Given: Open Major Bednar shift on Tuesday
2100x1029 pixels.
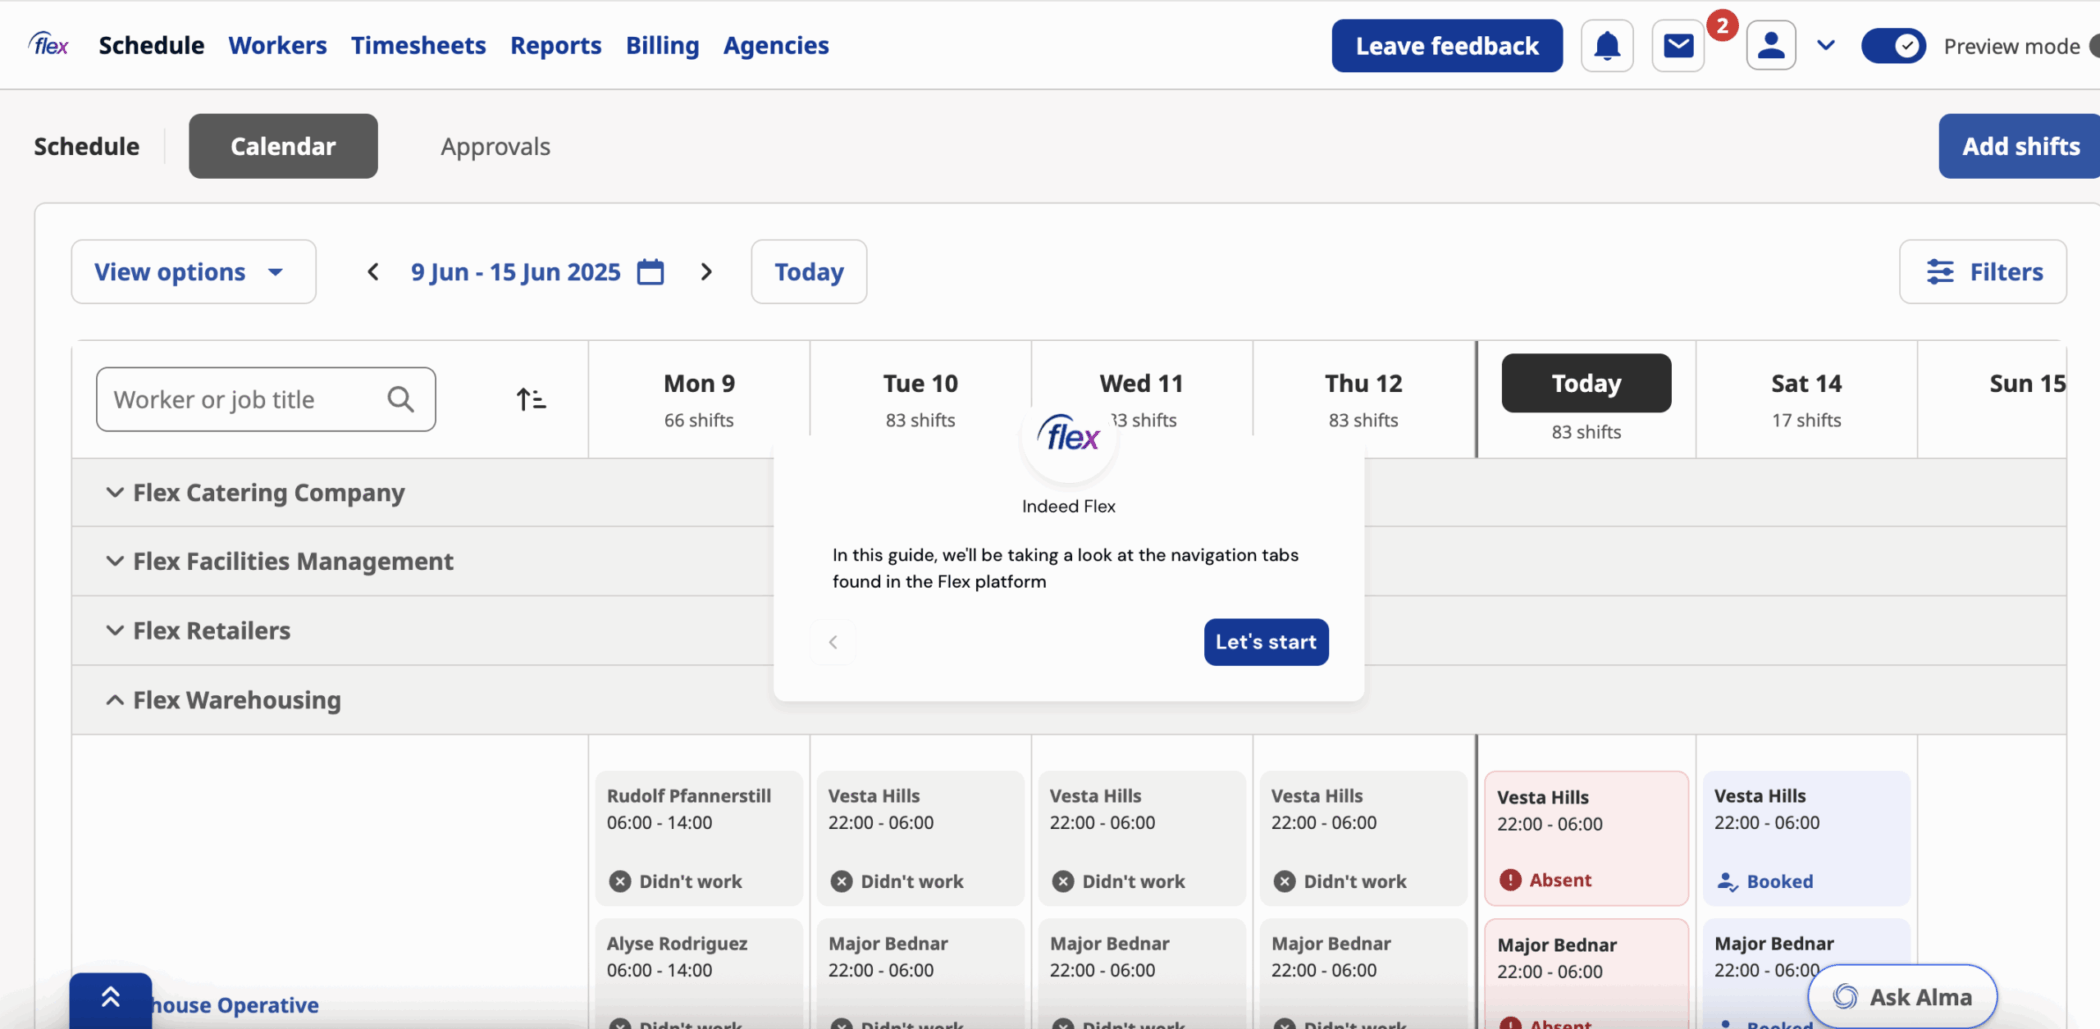Looking at the screenshot, I should pos(920,974).
